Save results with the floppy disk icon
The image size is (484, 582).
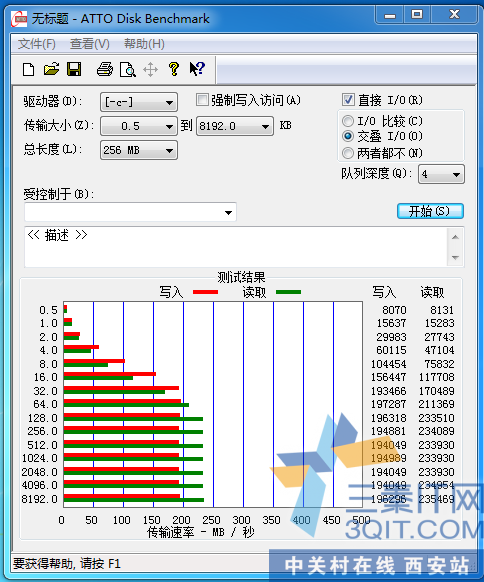[x=74, y=69]
